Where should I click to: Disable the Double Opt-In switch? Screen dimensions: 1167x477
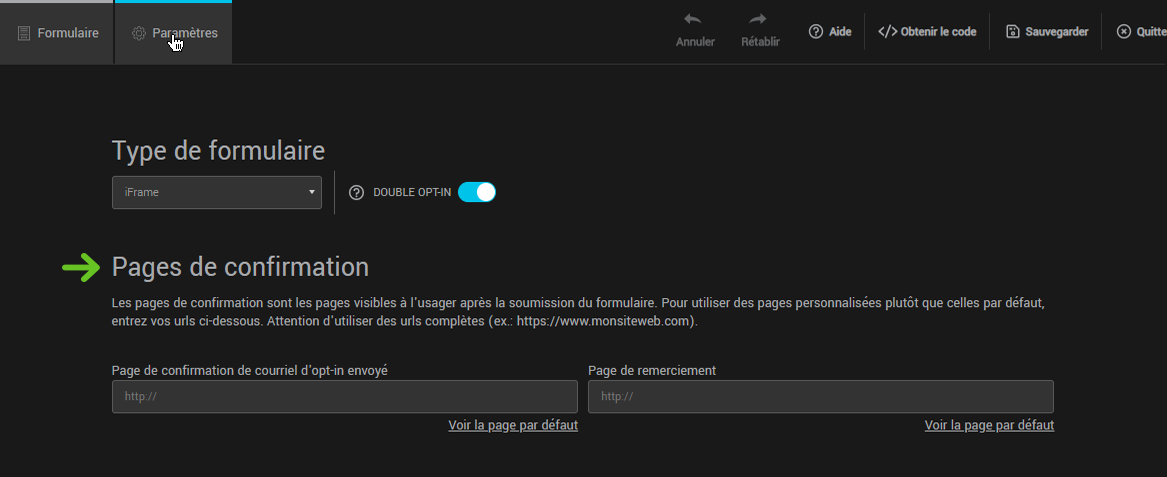[477, 192]
